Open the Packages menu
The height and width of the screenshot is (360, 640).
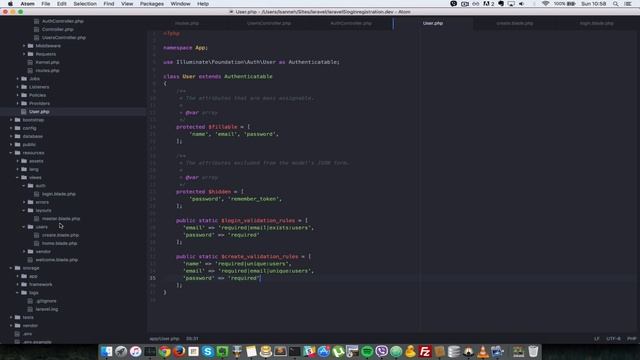152,4
